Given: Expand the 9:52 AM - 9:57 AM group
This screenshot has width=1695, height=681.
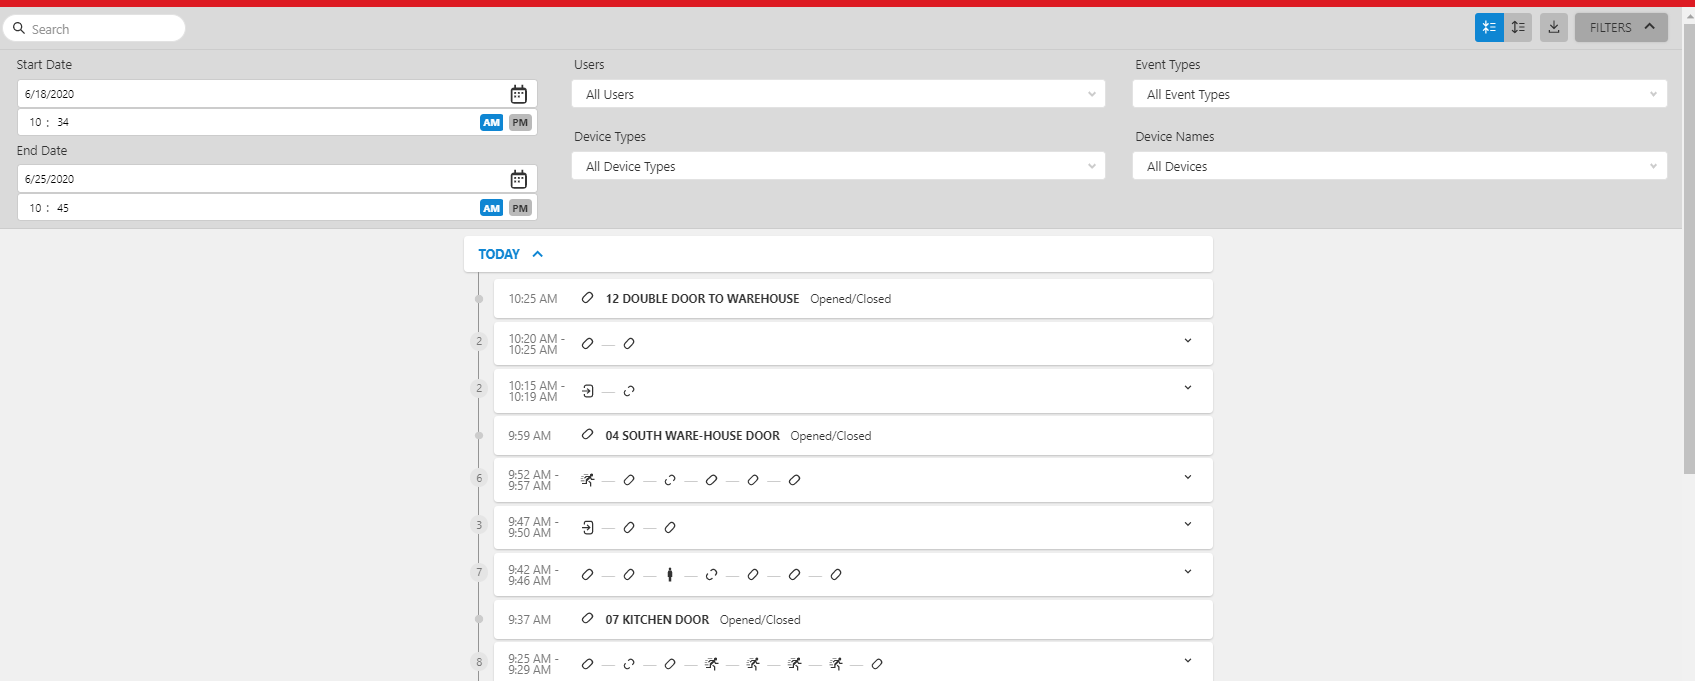Looking at the screenshot, I should click(1188, 478).
